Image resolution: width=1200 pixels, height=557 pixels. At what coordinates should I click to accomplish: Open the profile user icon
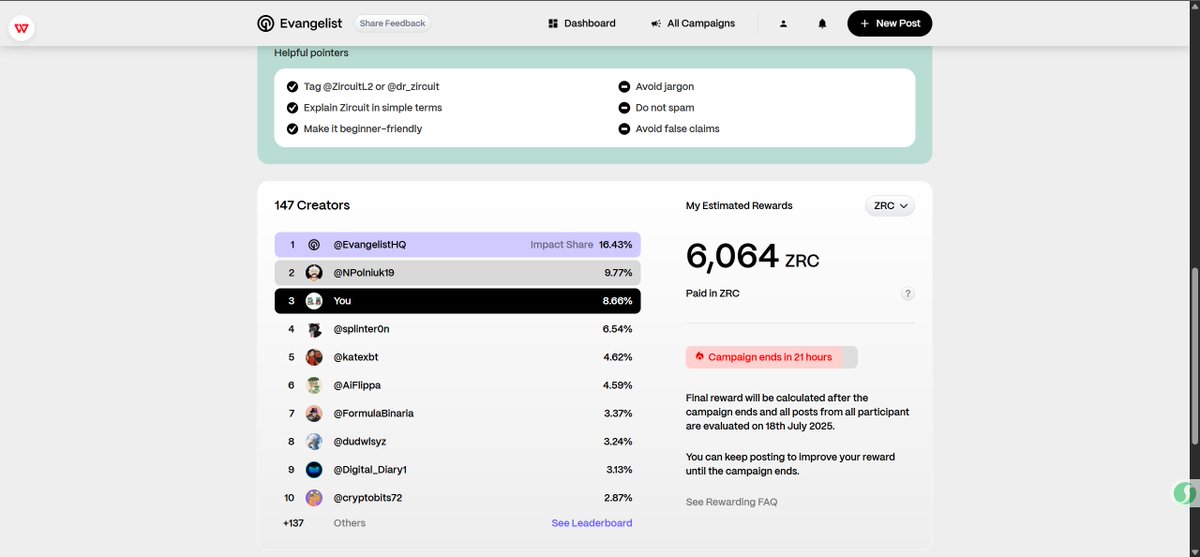click(783, 23)
